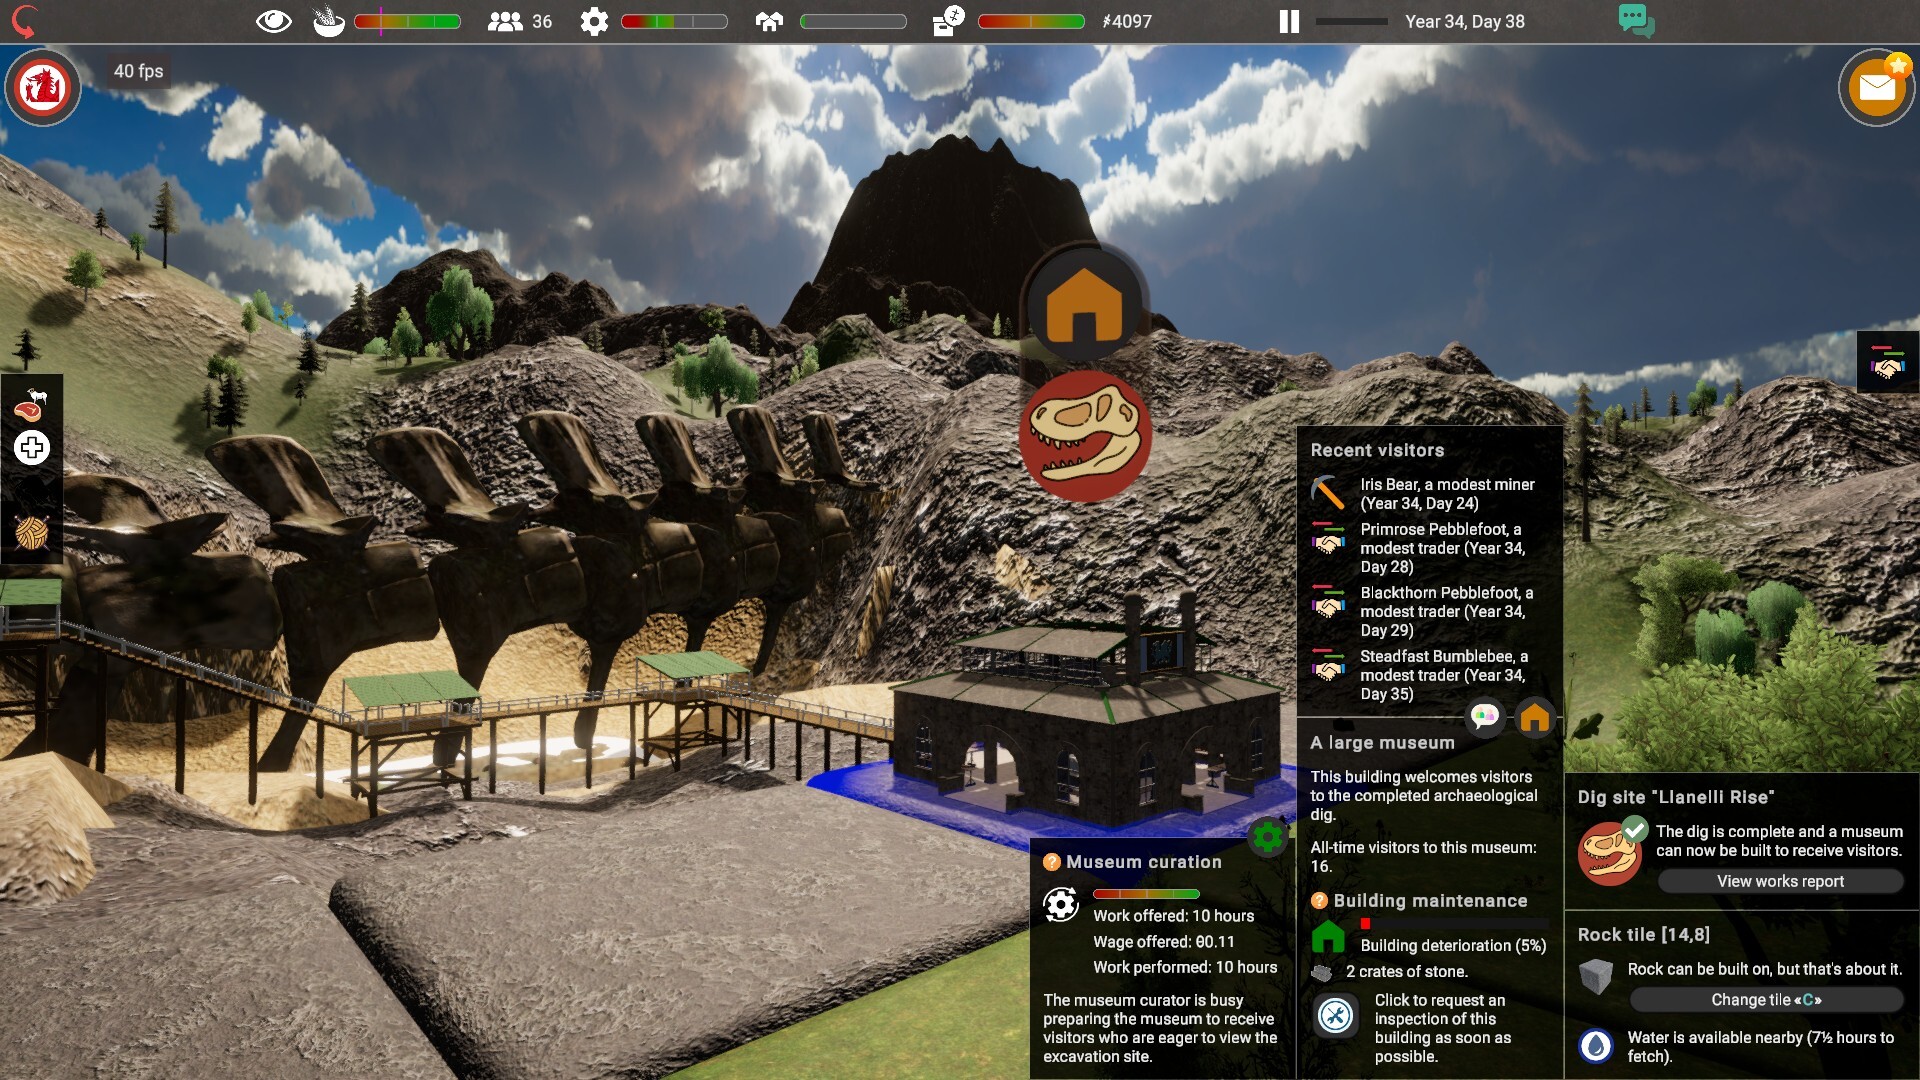
Task: Open the production gear icon in the top bar
Action: point(595,20)
